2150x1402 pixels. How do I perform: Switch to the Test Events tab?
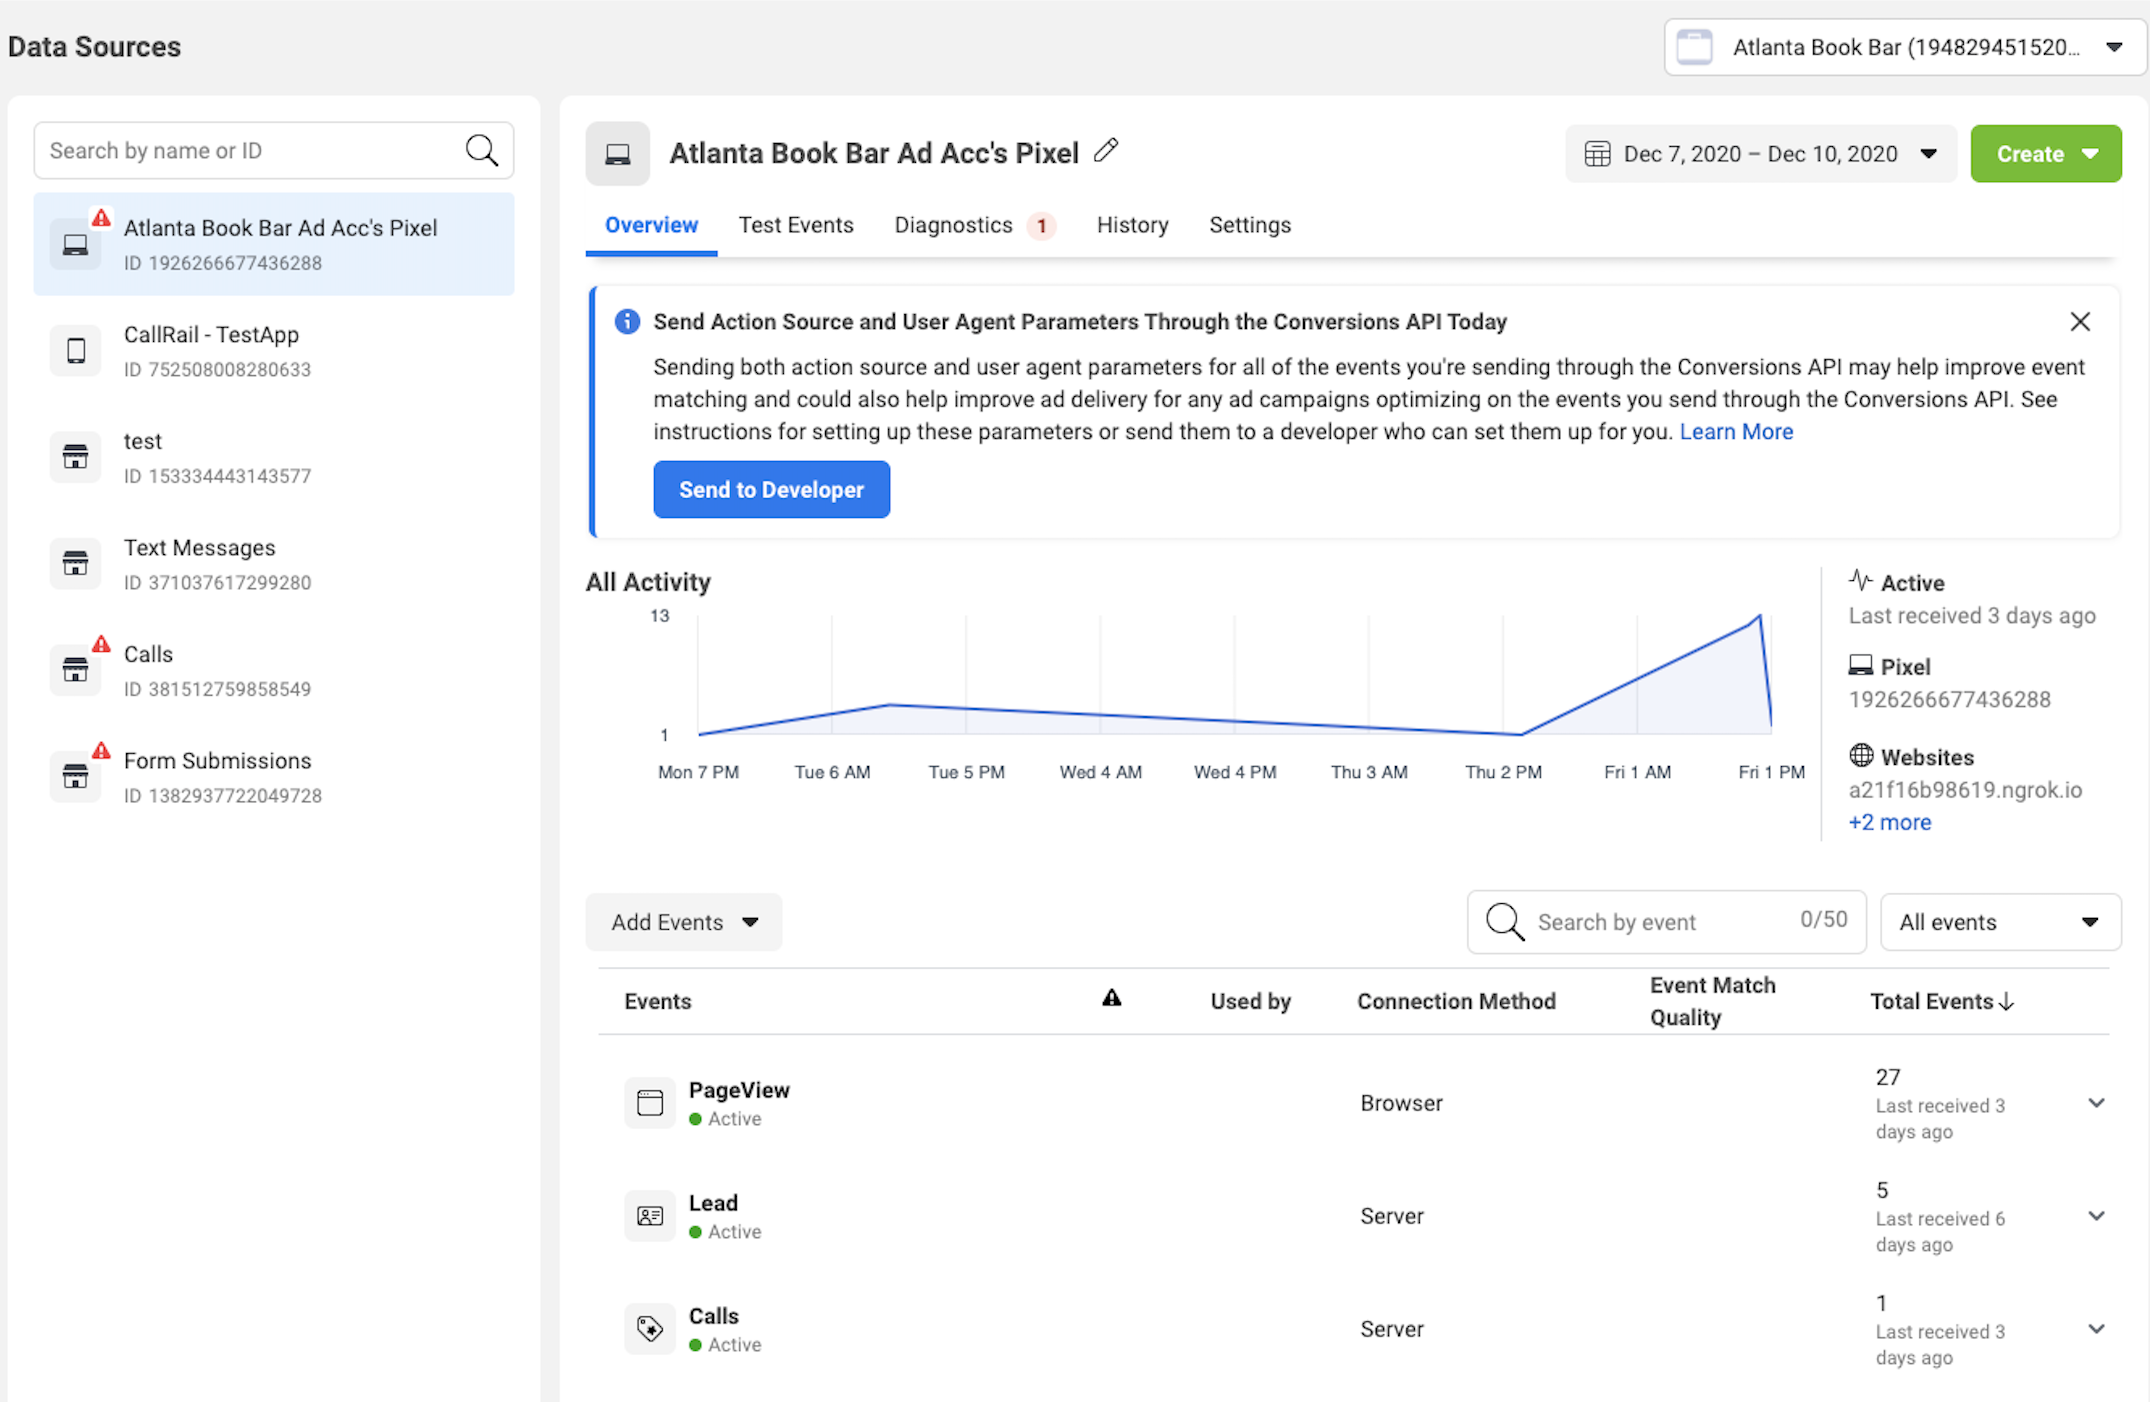pyautogui.click(x=796, y=225)
